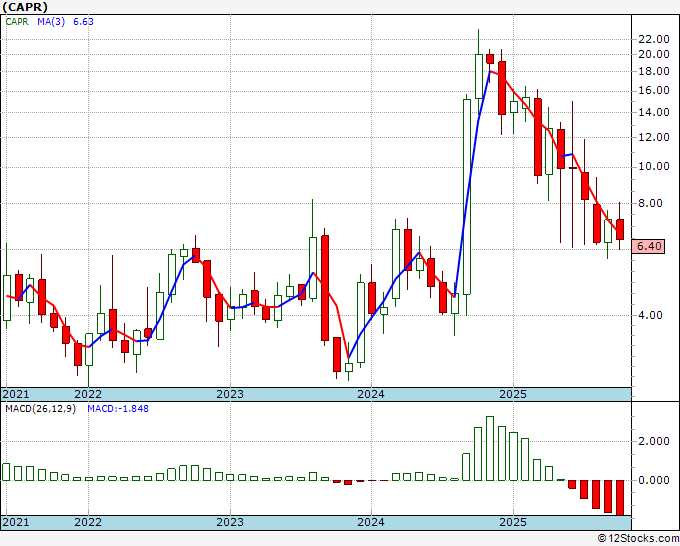The height and width of the screenshot is (546, 680).
Task: Click the 10.00 price axis label
Action: coord(654,167)
